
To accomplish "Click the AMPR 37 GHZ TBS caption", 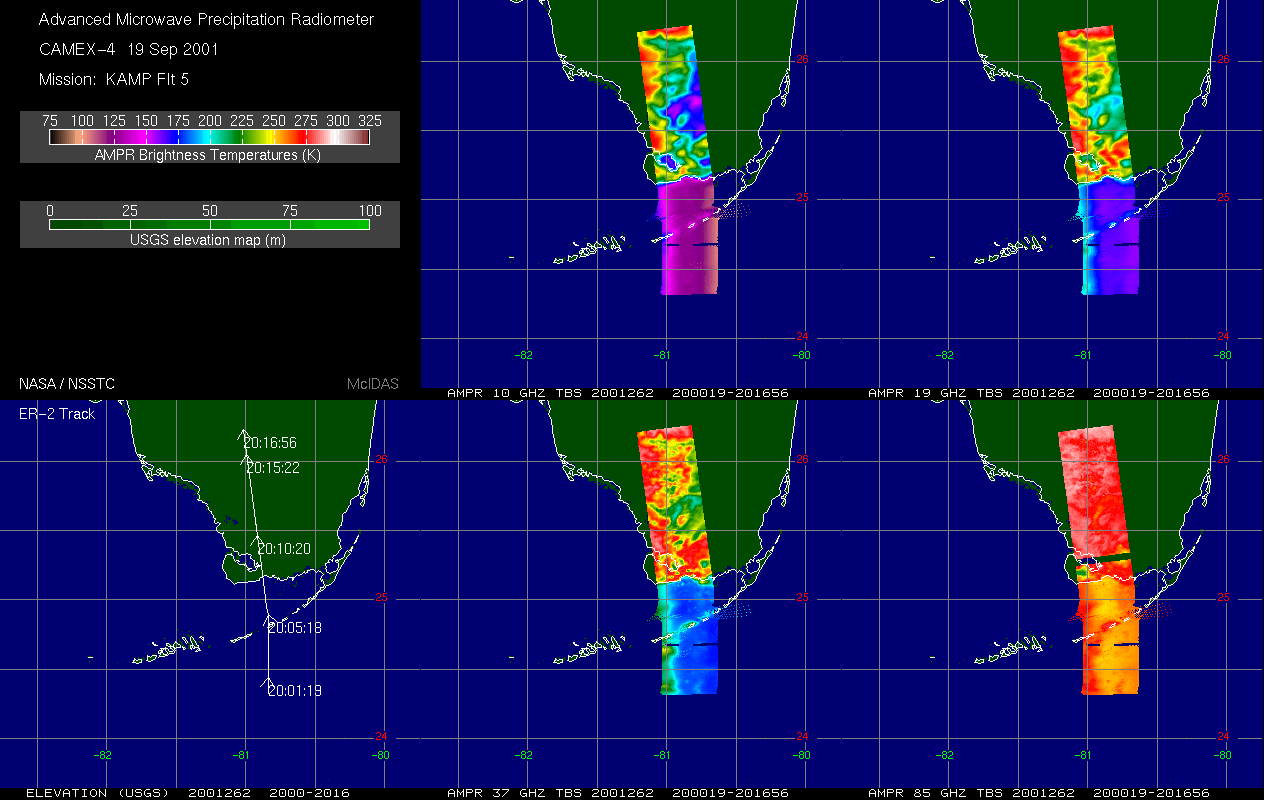I will [618, 793].
